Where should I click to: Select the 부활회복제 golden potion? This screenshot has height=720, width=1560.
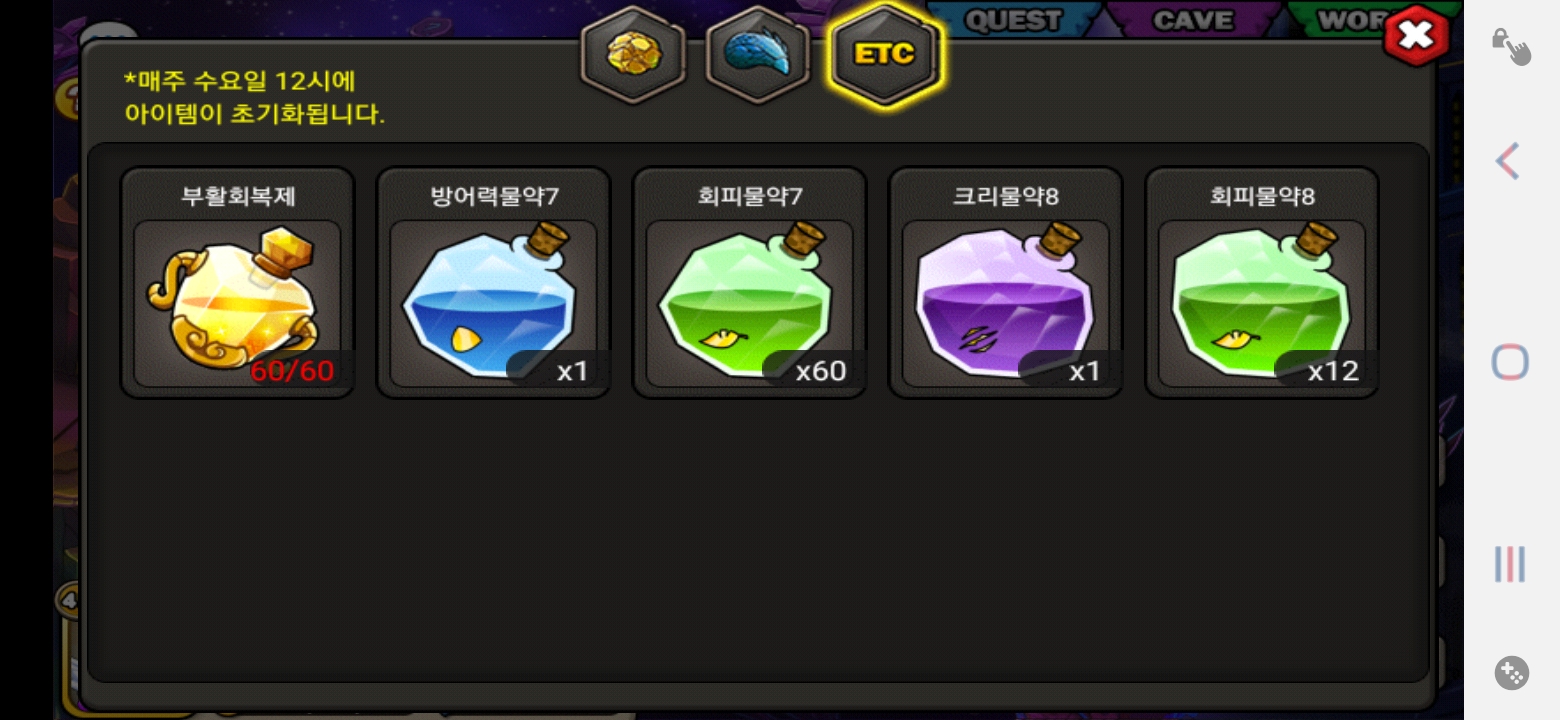click(x=237, y=302)
